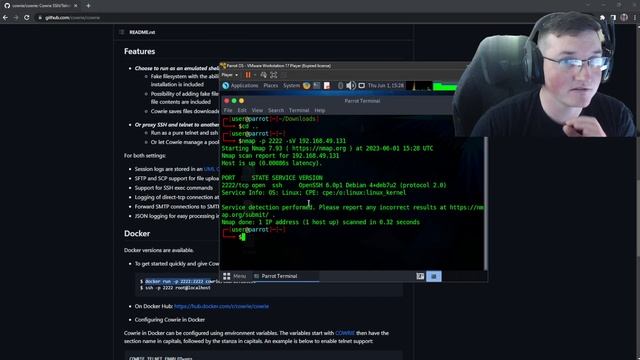Reload the GitHub page

[x=27, y=18]
